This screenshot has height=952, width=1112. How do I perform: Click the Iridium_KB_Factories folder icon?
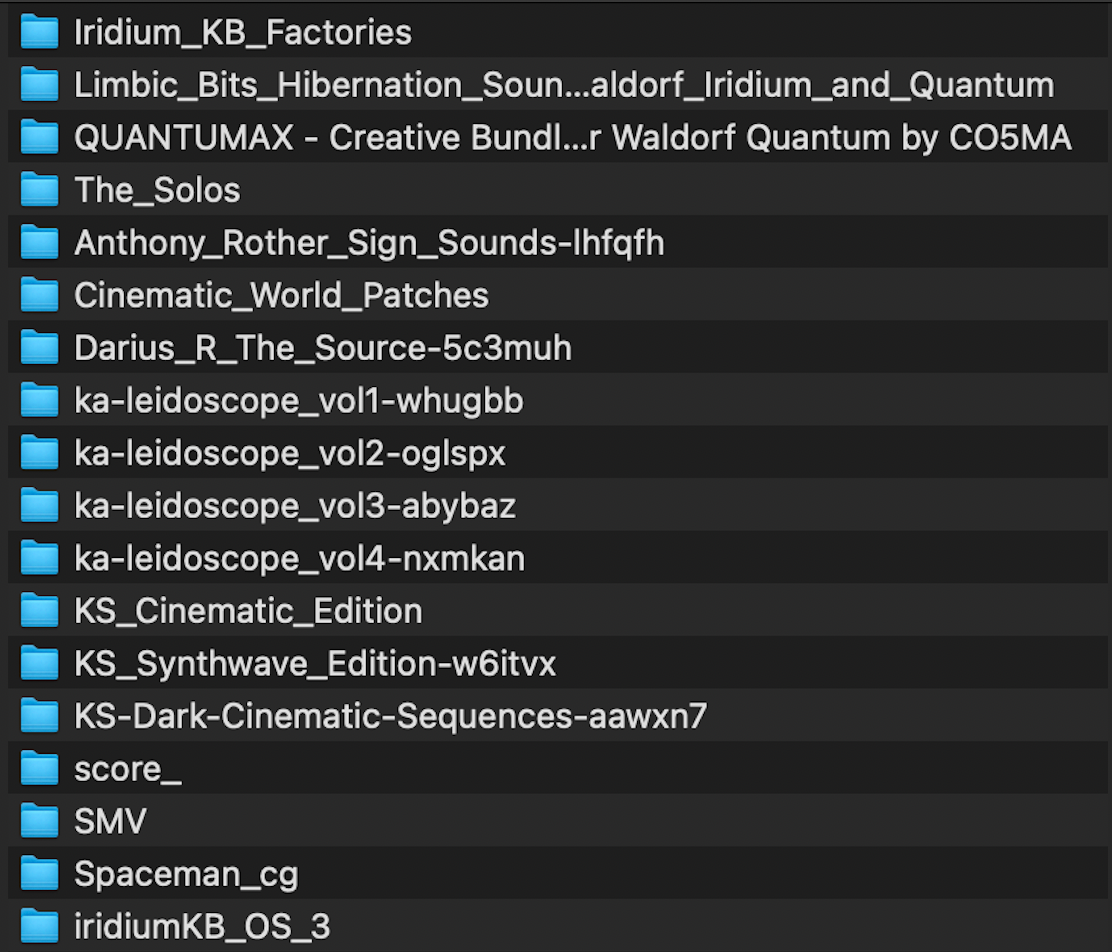click(x=39, y=32)
